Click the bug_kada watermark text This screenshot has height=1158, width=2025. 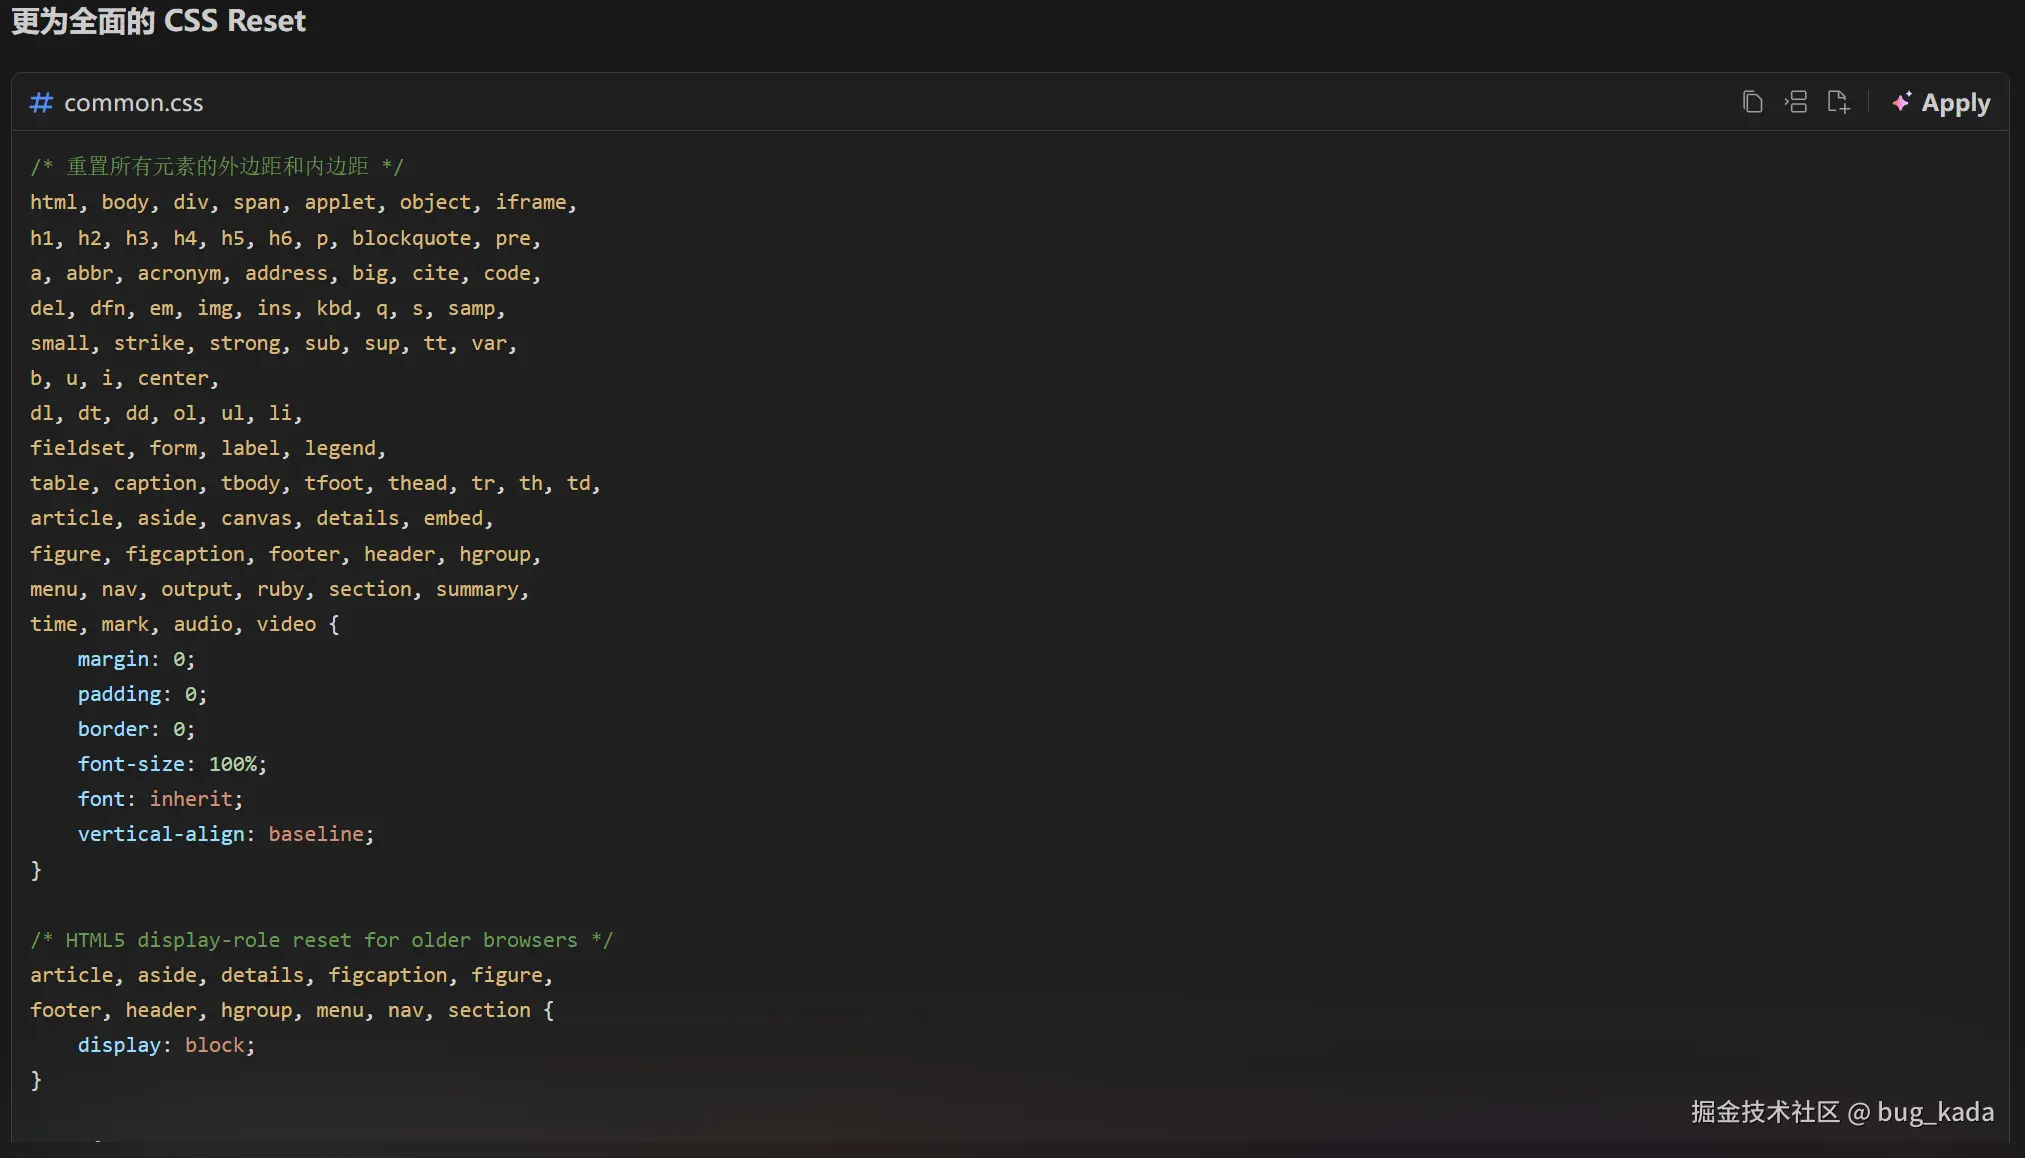click(x=1934, y=1112)
